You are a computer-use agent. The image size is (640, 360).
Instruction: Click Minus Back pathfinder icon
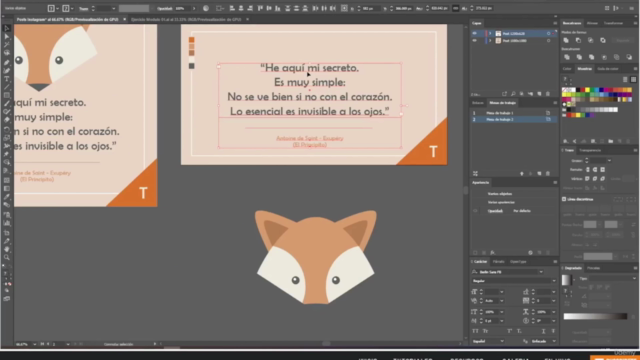tap(629, 57)
